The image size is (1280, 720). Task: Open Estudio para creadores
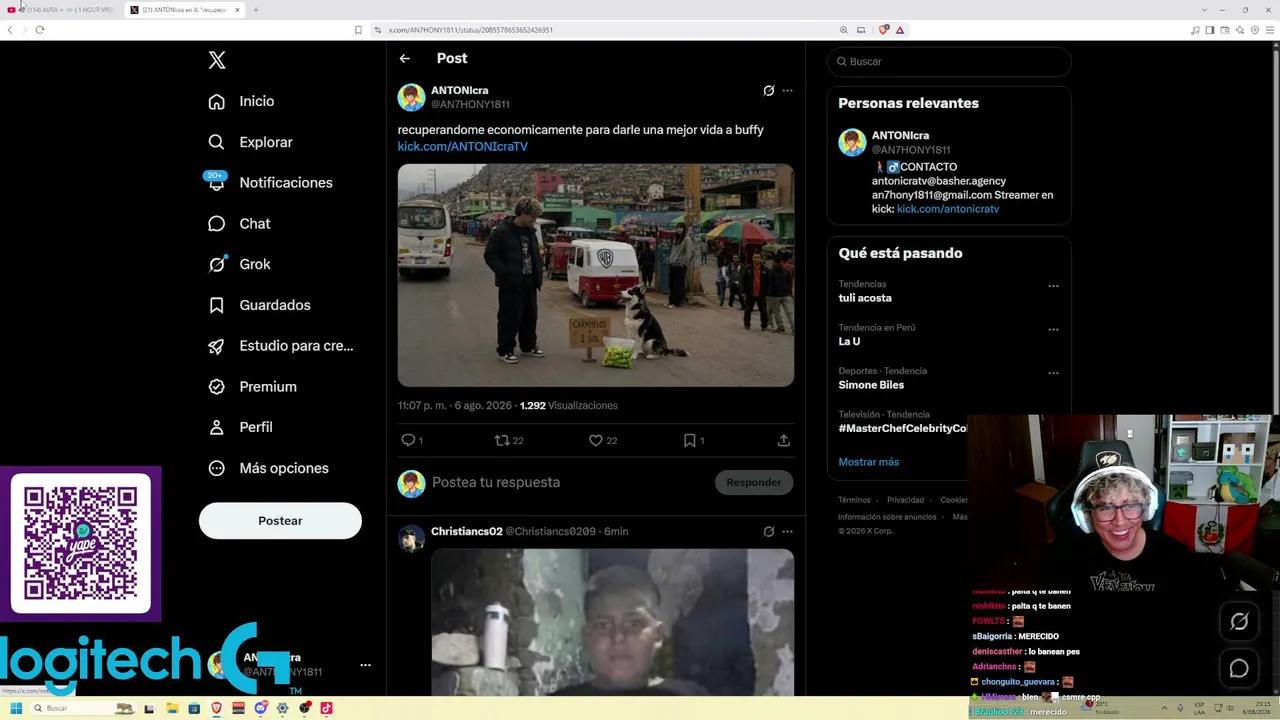(280, 346)
